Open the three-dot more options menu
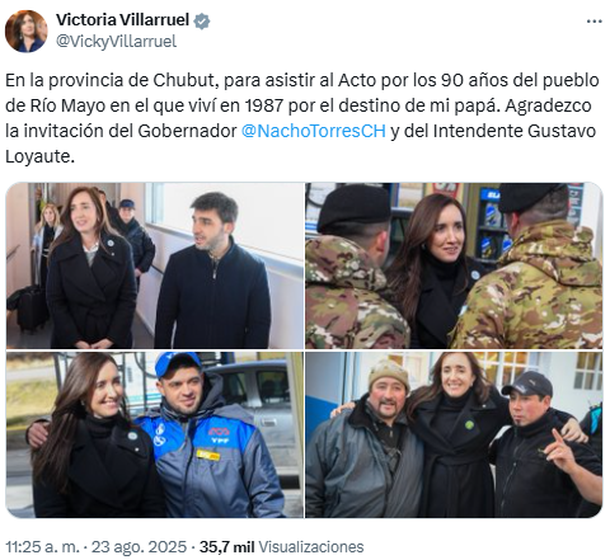This screenshot has height=560, width=610. point(594,22)
